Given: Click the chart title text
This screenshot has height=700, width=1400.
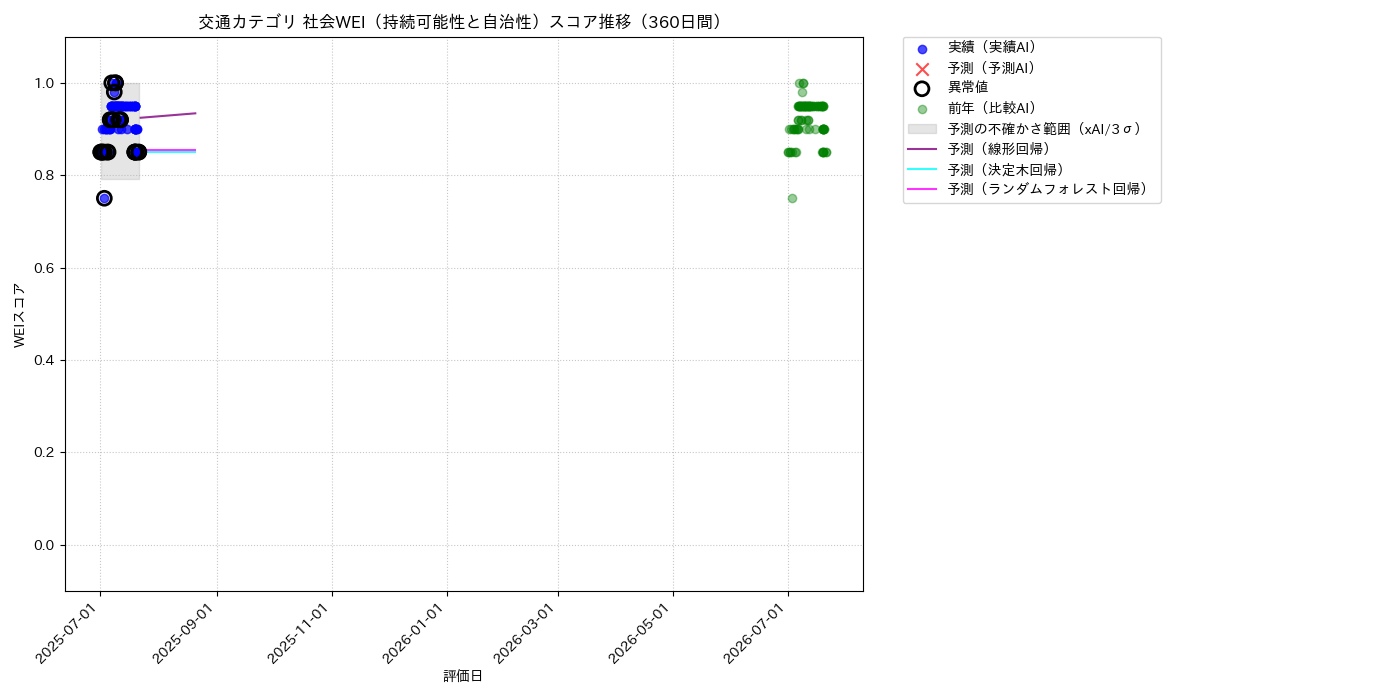Looking at the screenshot, I should point(463,22).
